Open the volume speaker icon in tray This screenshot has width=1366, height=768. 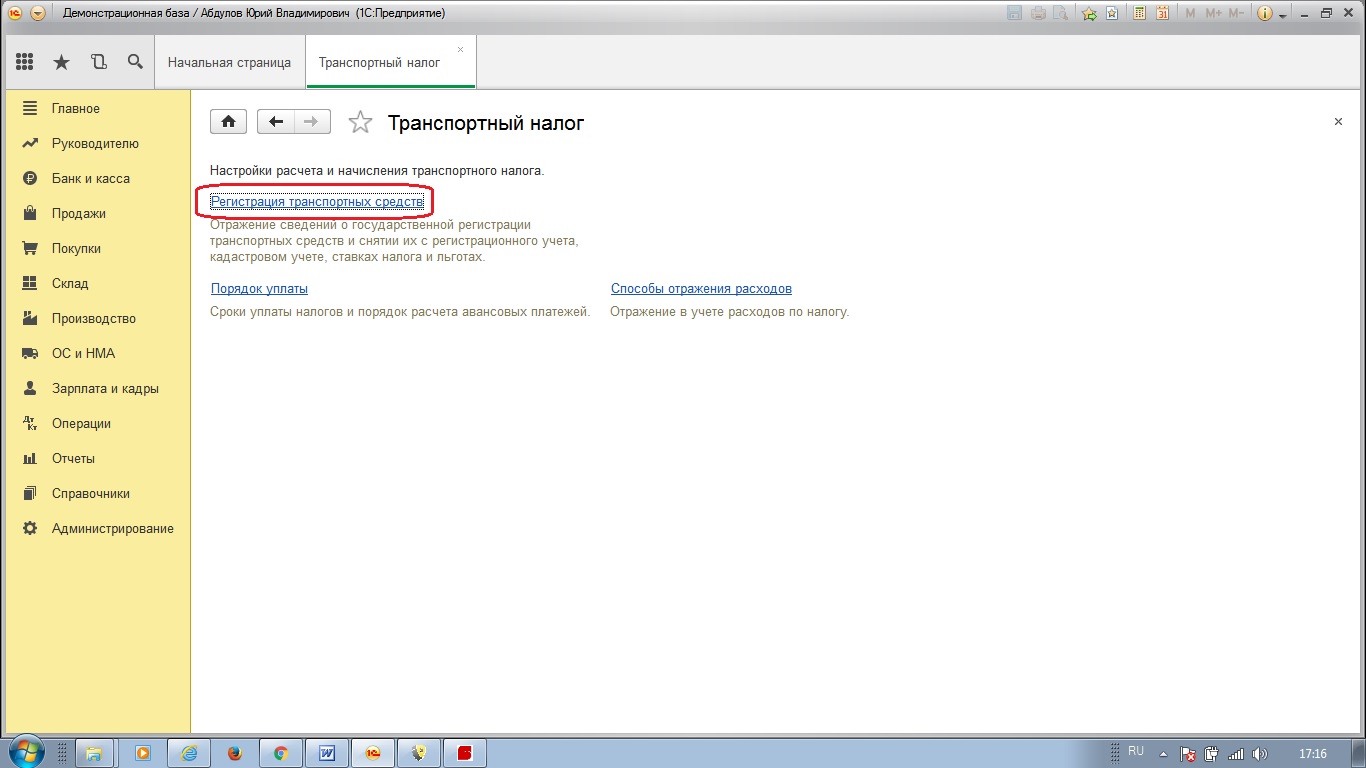1259,754
